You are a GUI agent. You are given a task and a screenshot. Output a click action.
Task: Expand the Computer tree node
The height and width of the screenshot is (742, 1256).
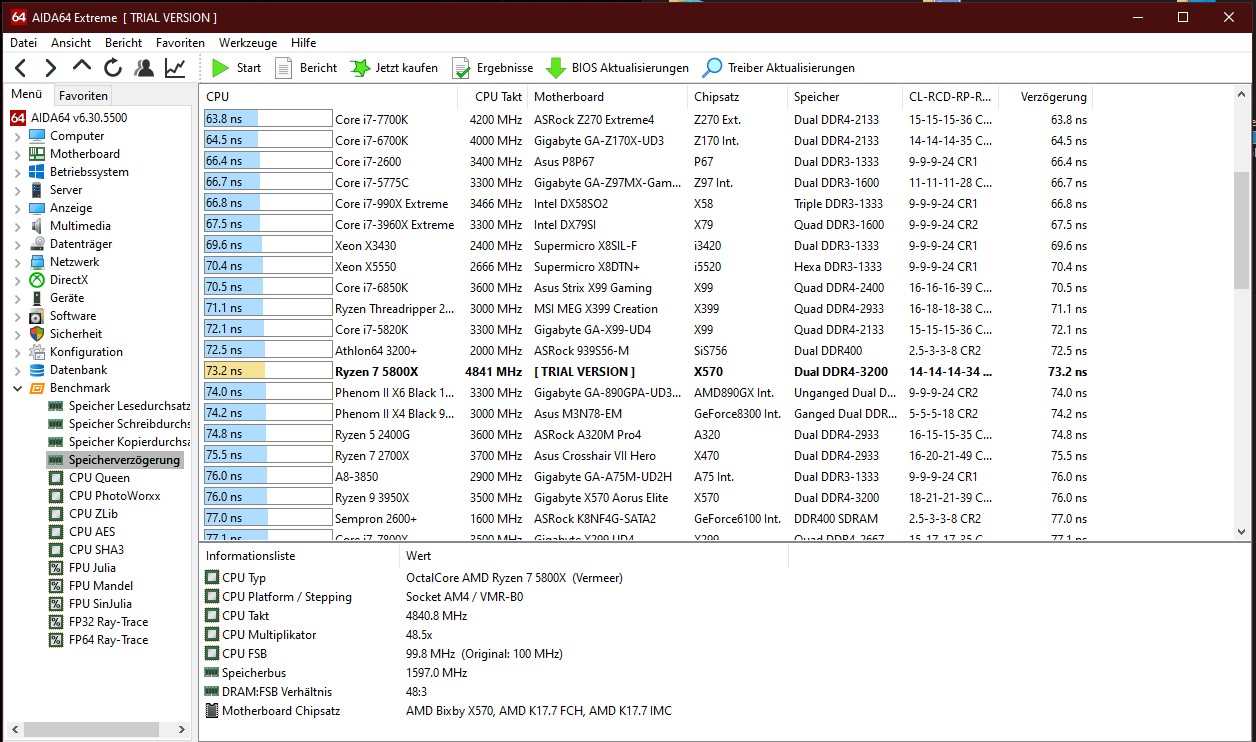[17, 136]
